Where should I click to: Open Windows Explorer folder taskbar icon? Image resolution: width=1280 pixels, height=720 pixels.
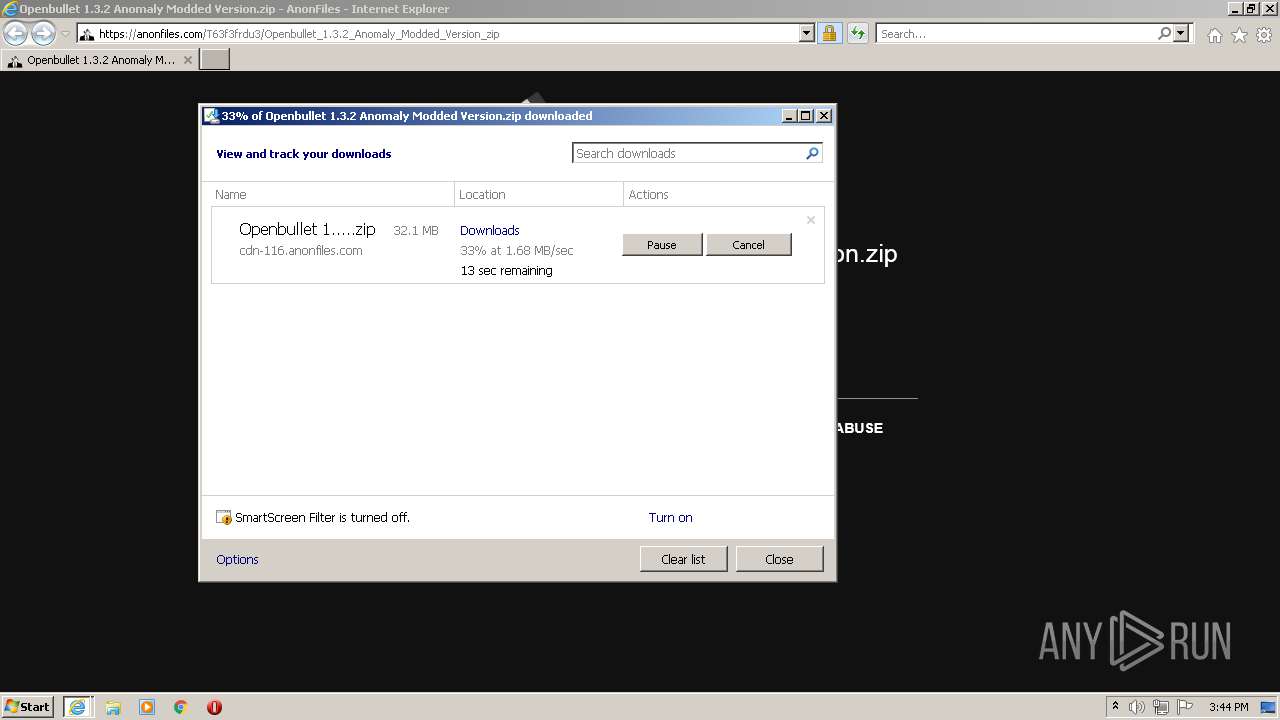tap(113, 707)
